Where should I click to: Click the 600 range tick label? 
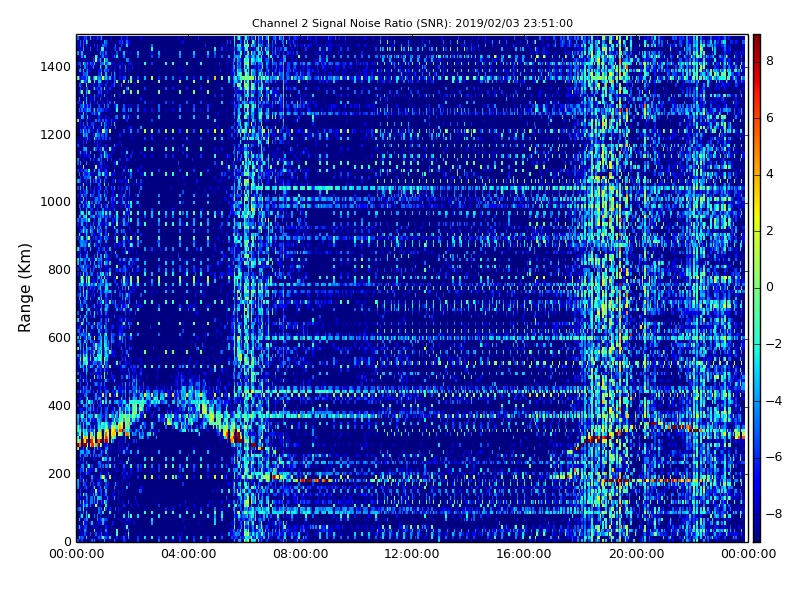[59, 338]
